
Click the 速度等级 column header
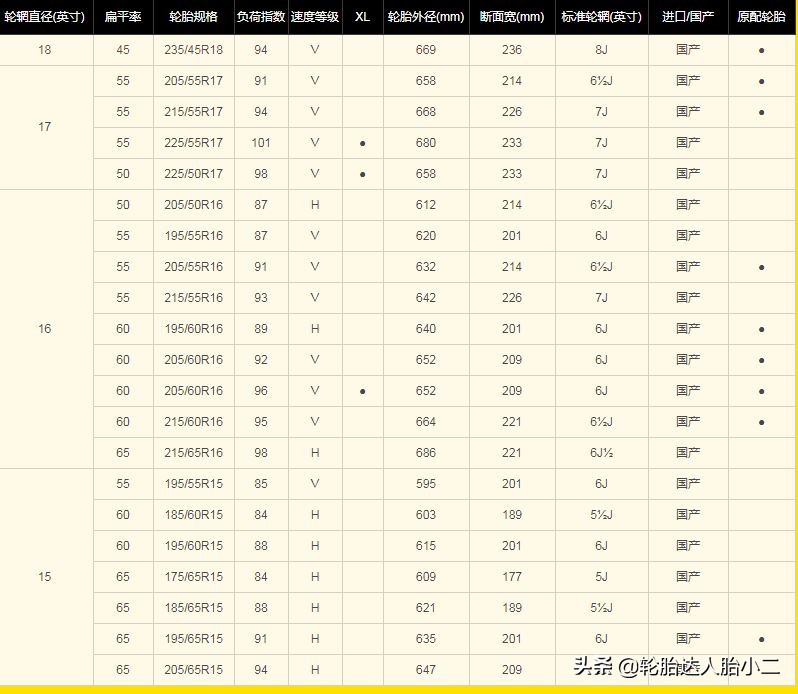[315, 17]
